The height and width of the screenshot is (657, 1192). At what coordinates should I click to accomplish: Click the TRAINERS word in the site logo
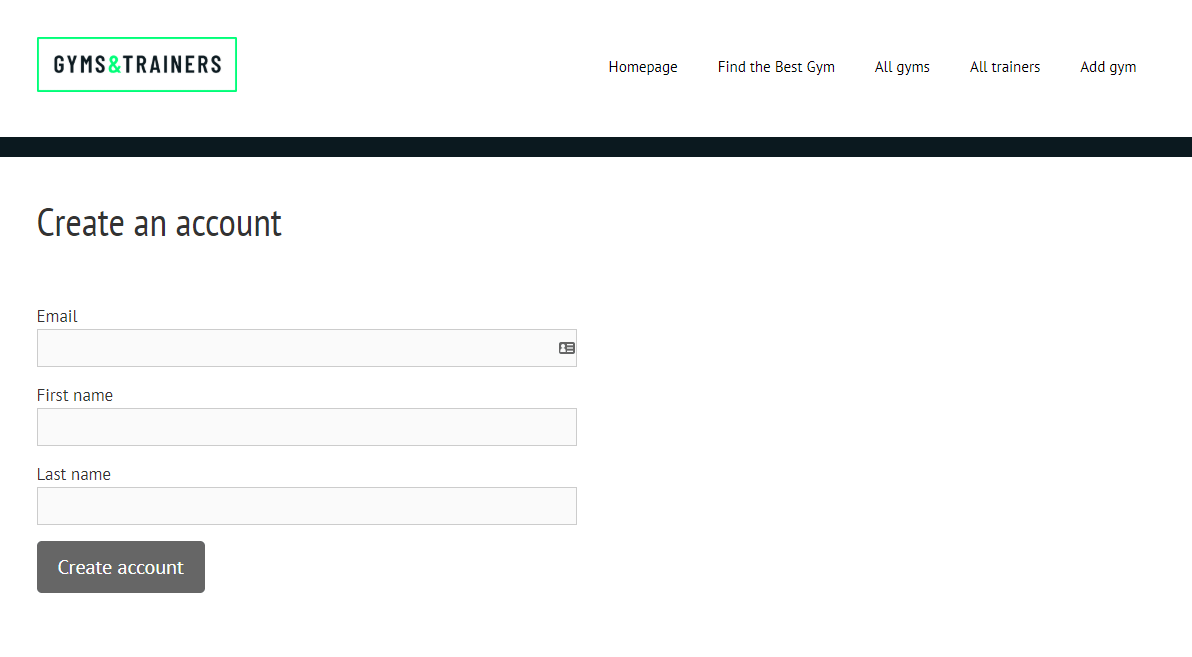pyautogui.click(x=173, y=65)
